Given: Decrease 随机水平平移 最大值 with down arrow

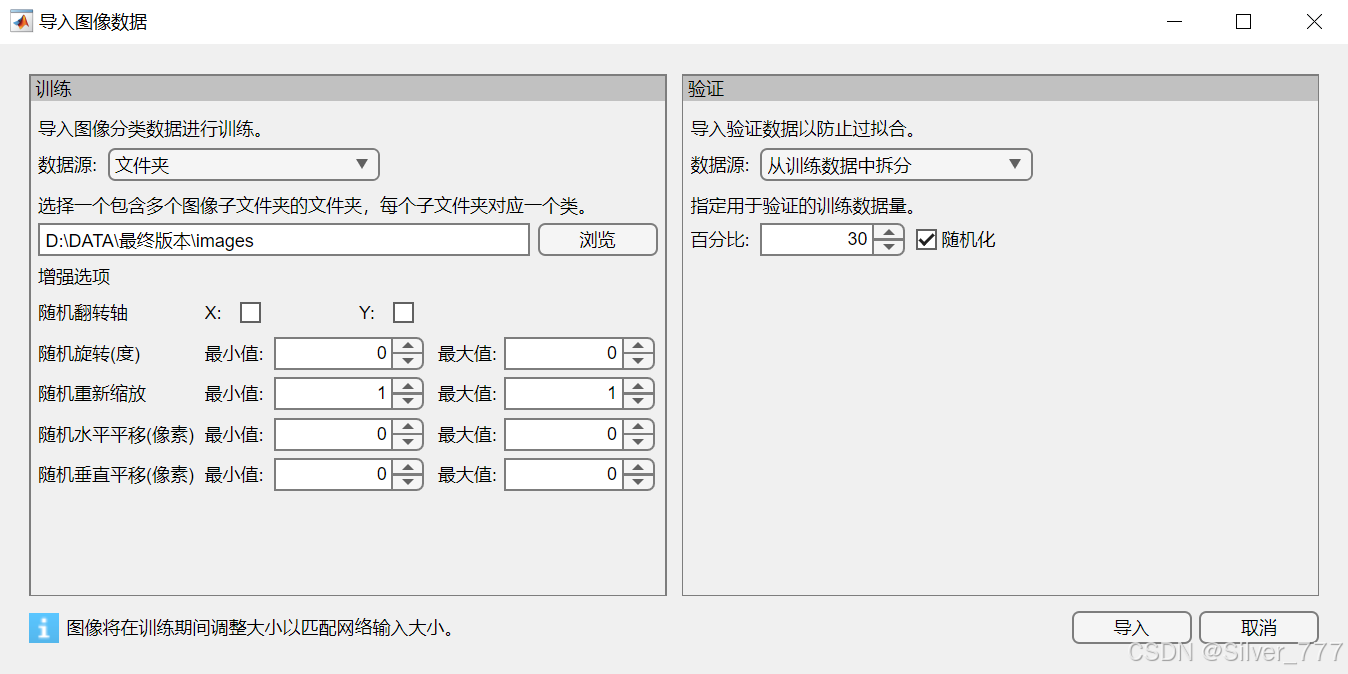Looking at the screenshot, I should tap(638, 442).
